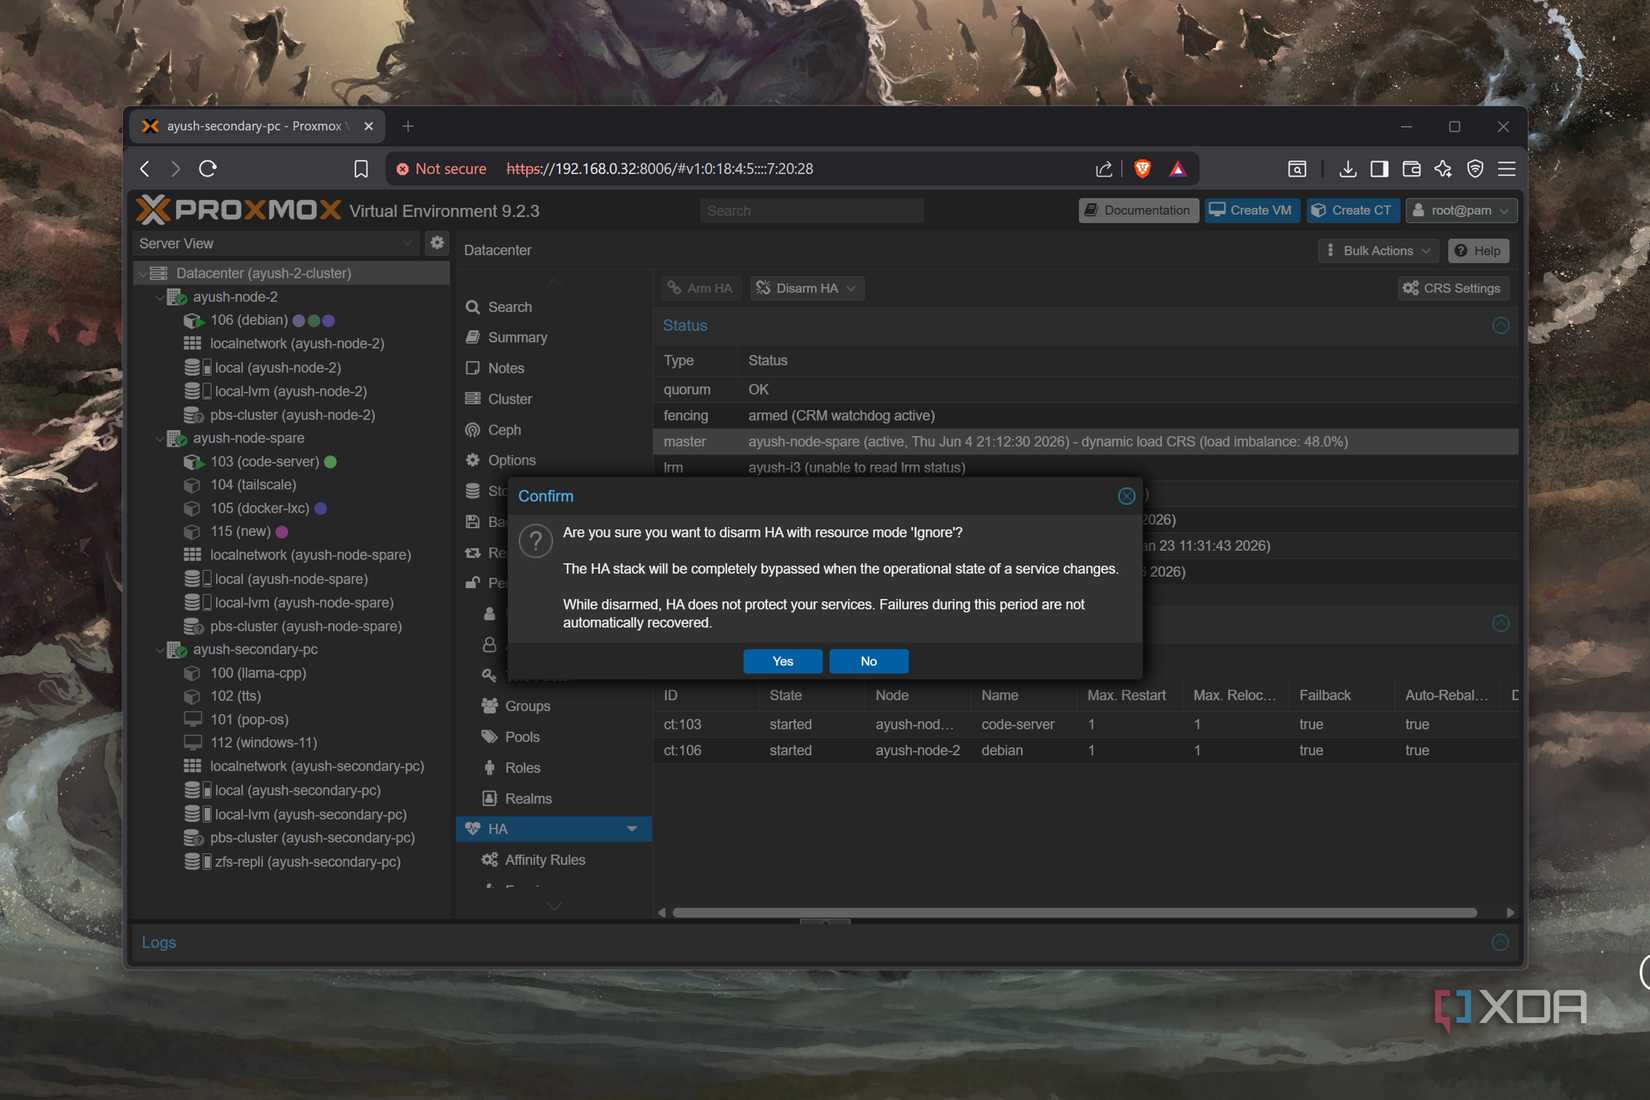This screenshot has height=1100, width=1650.
Task: Open Brave Wallet icon
Action: tap(1411, 169)
